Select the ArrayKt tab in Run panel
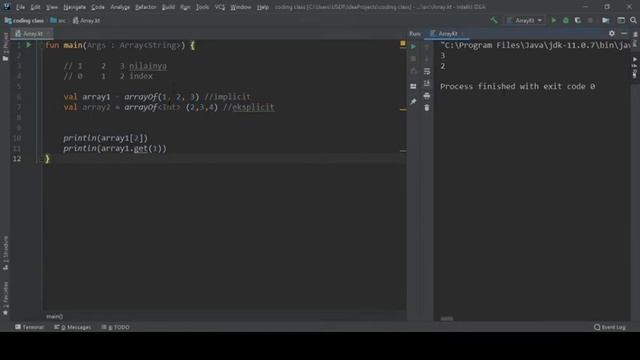Image resolution: width=640 pixels, height=360 pixels. pos(446,33)
